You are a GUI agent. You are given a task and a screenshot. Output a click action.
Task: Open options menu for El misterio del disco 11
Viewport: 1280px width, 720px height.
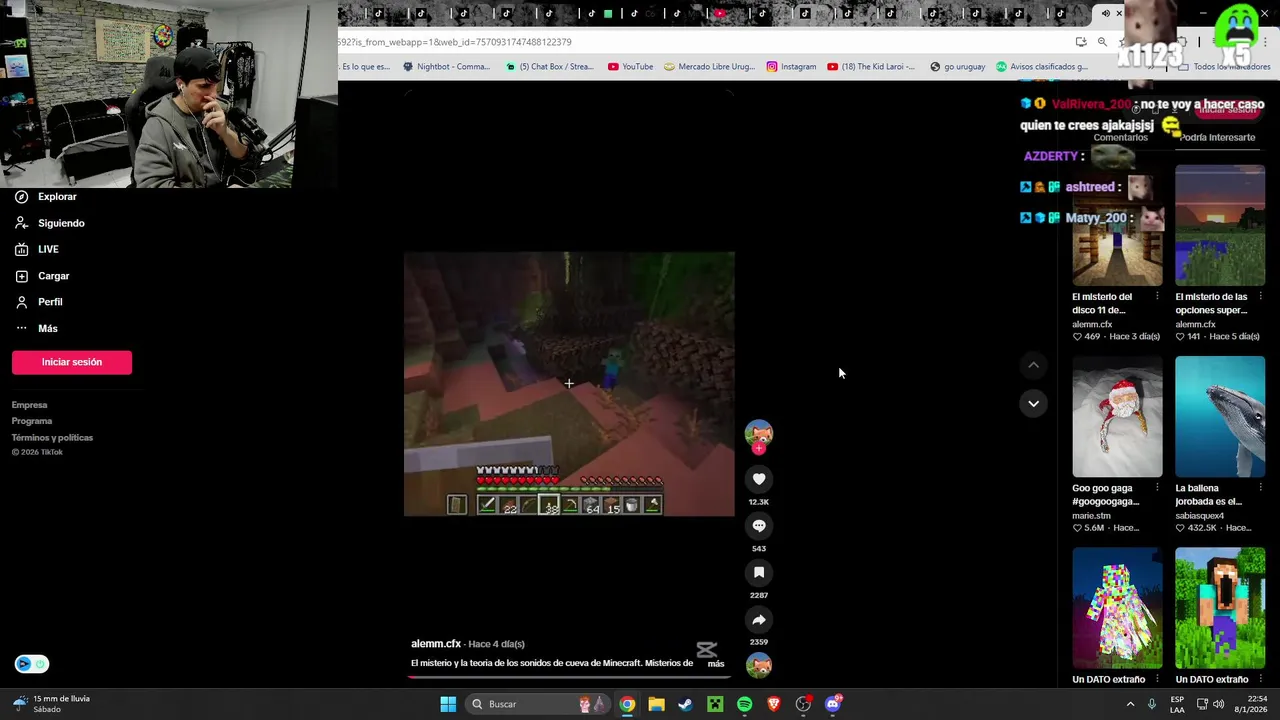1157,297
